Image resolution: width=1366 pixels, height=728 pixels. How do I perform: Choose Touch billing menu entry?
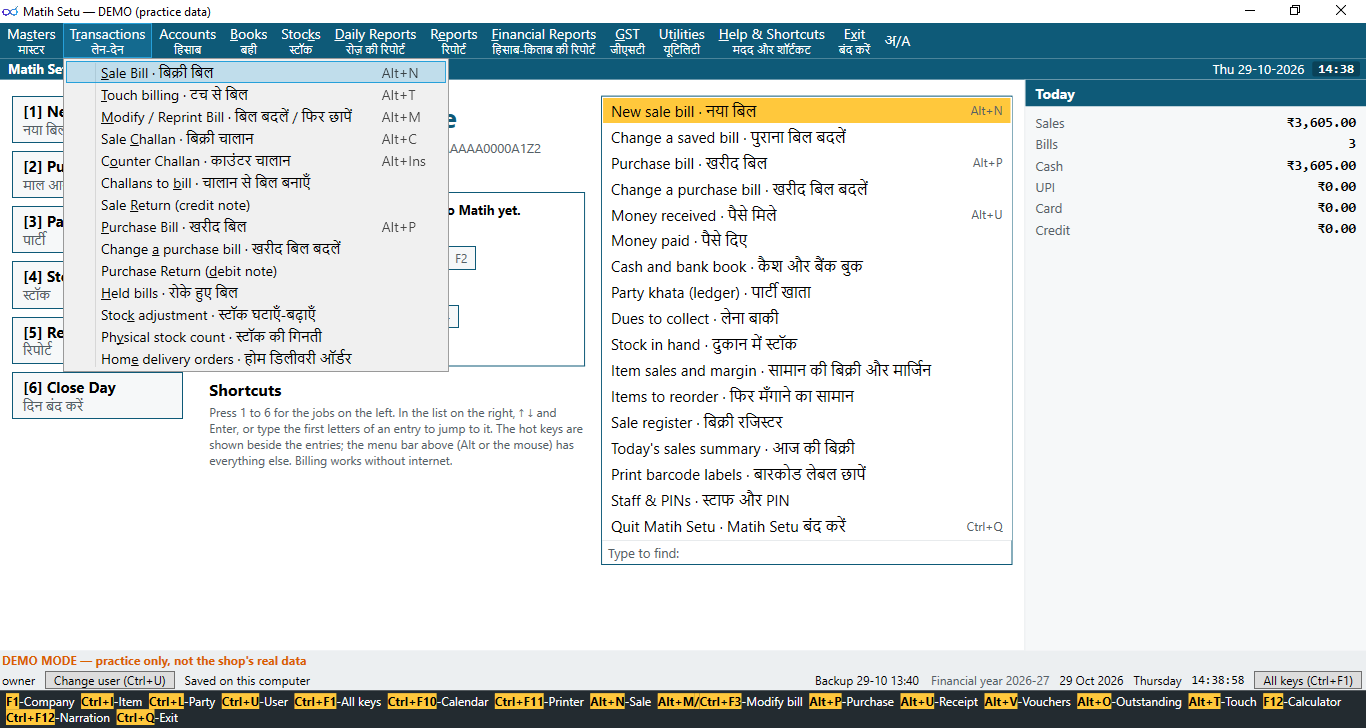(x=257, y=95)
